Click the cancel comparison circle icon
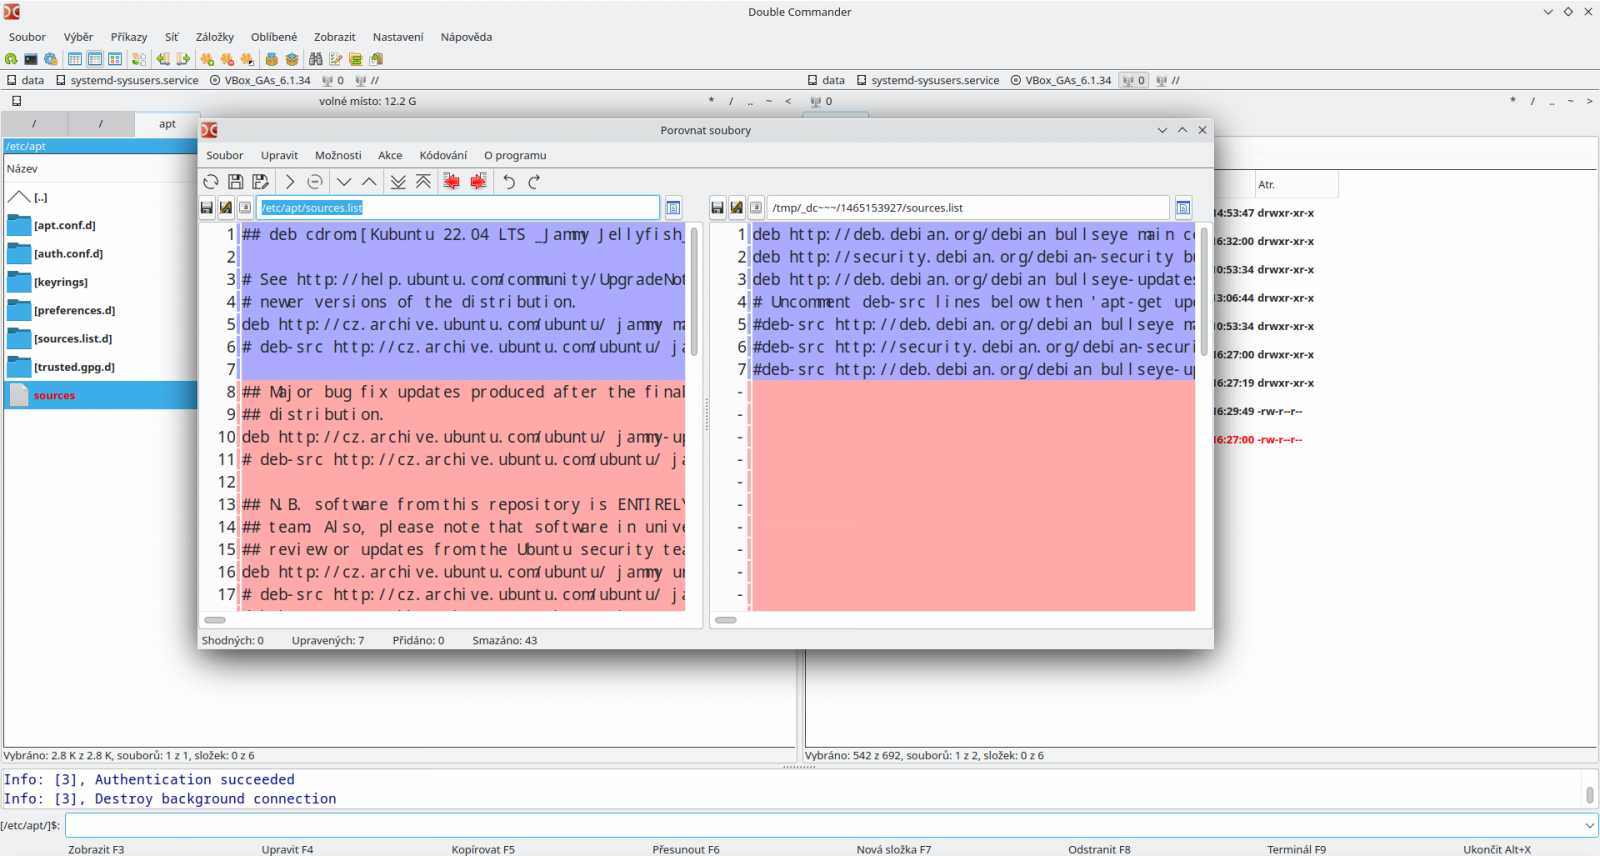Viewport: 1600px width, 856px height. 315,181
